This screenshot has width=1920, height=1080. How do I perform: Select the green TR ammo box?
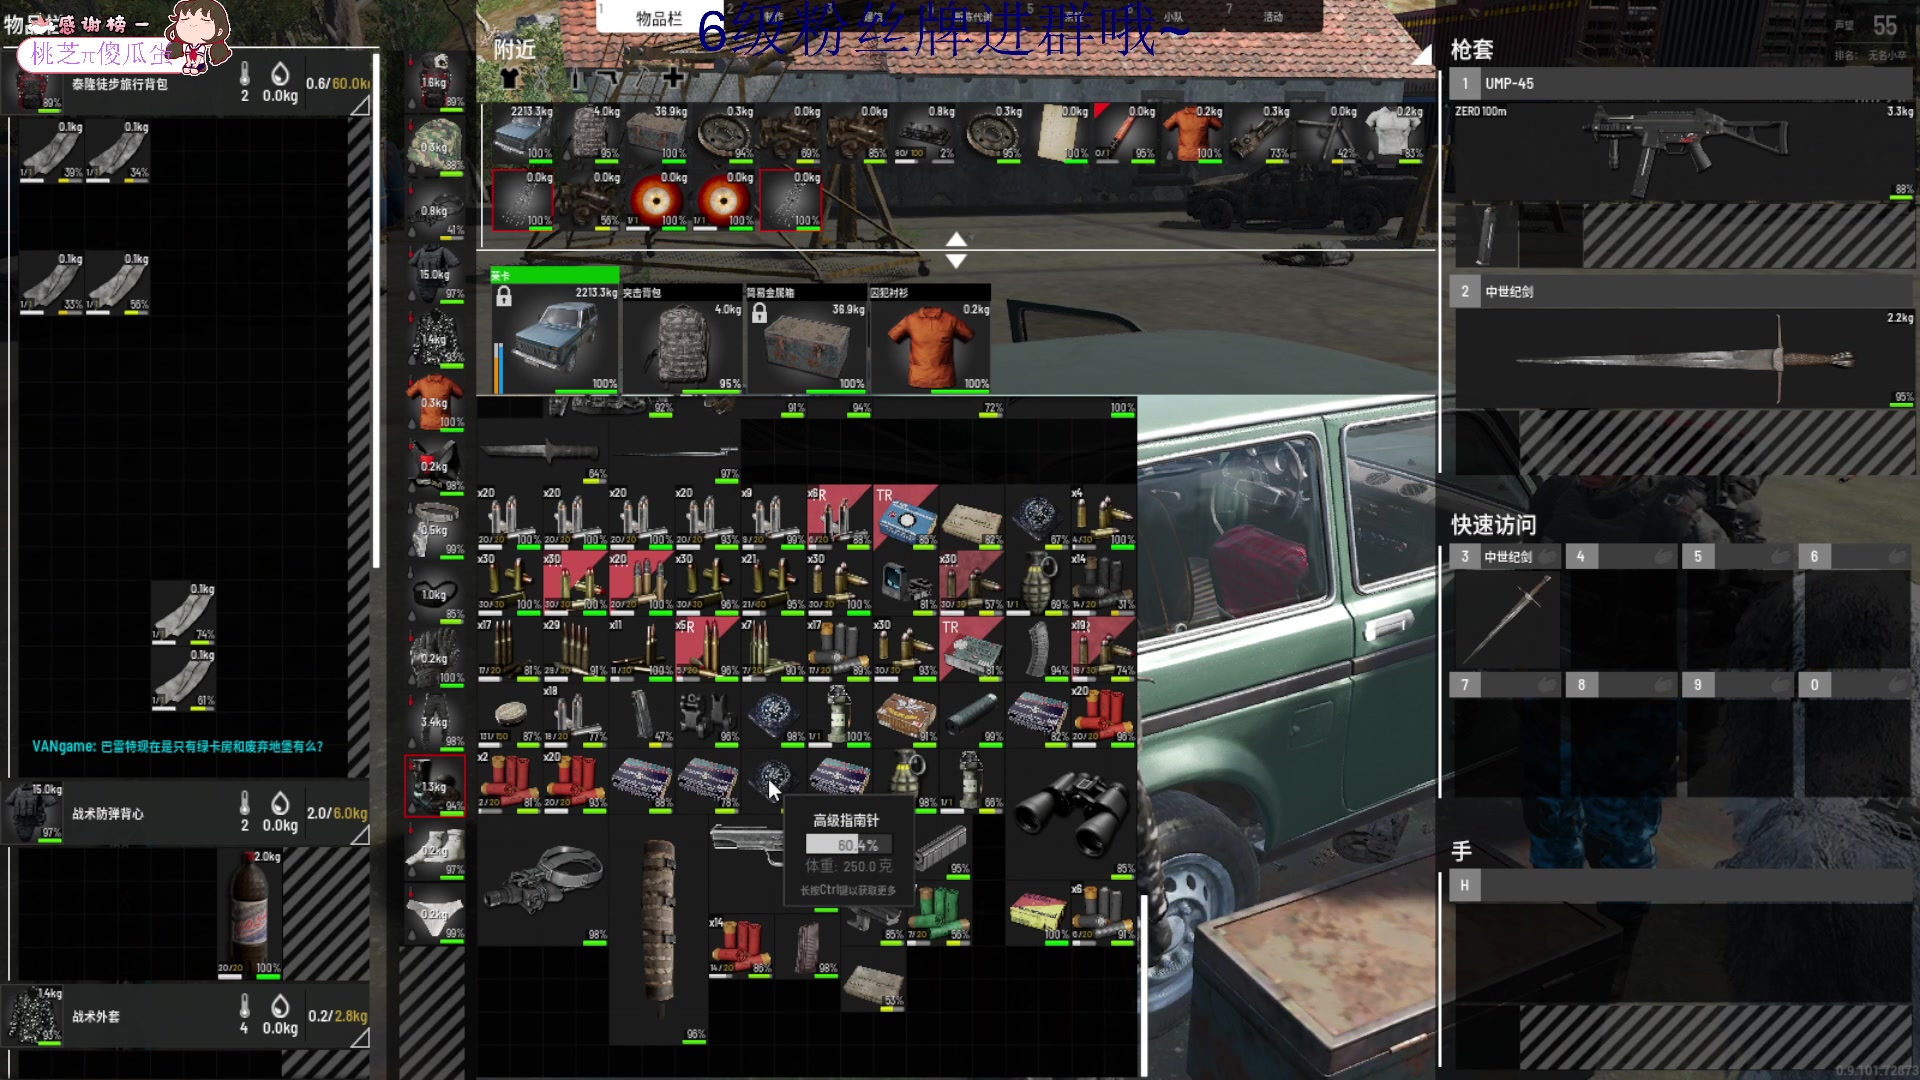(x=972, y=648)
